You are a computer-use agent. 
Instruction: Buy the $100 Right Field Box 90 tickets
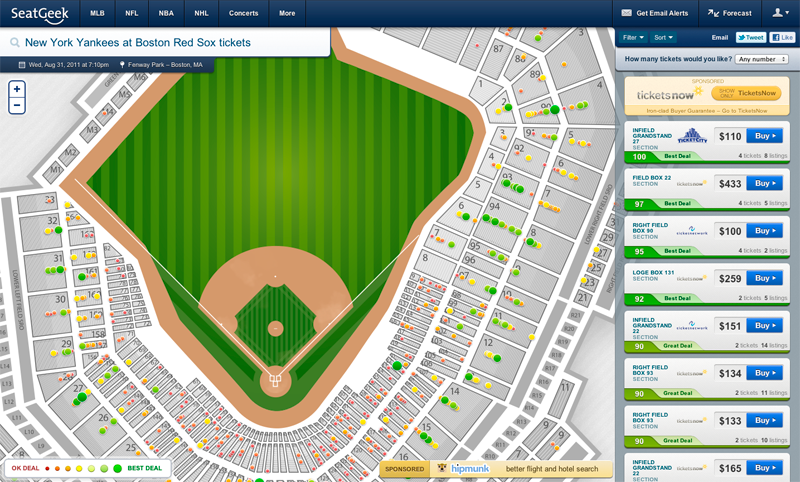coord(764,231)
